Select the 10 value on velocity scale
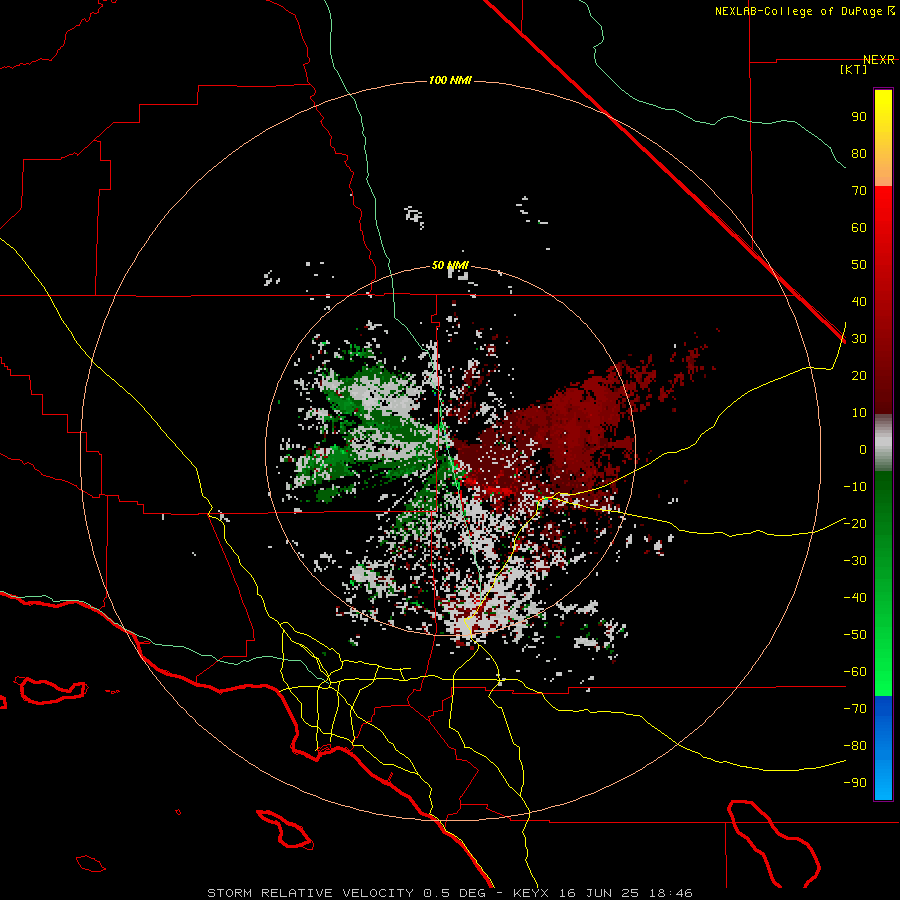 [859, 413]
